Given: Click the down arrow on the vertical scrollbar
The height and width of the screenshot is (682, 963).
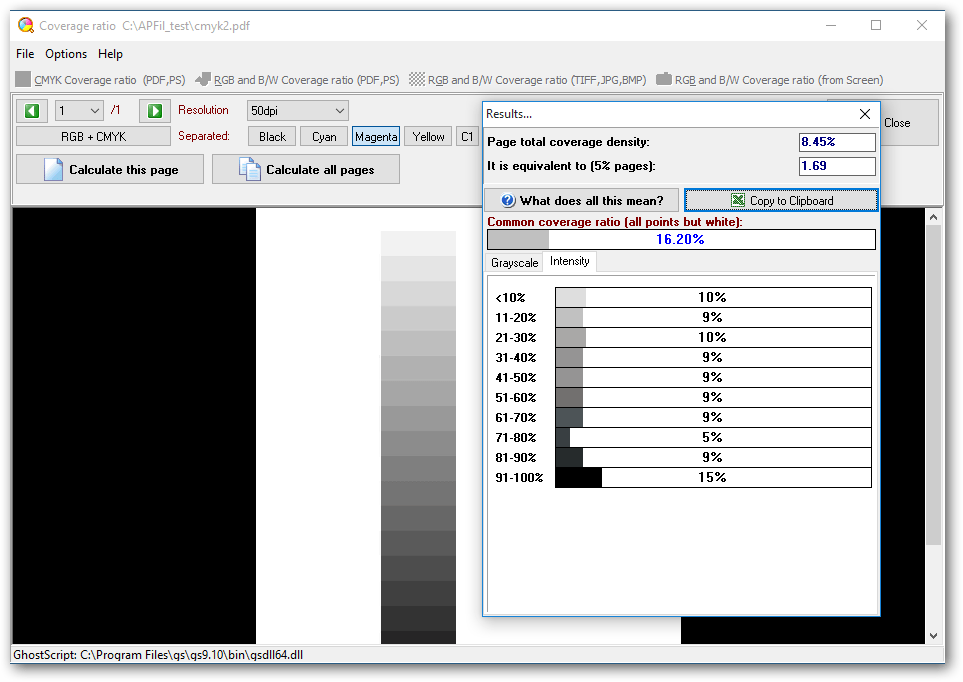Looking at the screenshot, I should coord(933,635).
